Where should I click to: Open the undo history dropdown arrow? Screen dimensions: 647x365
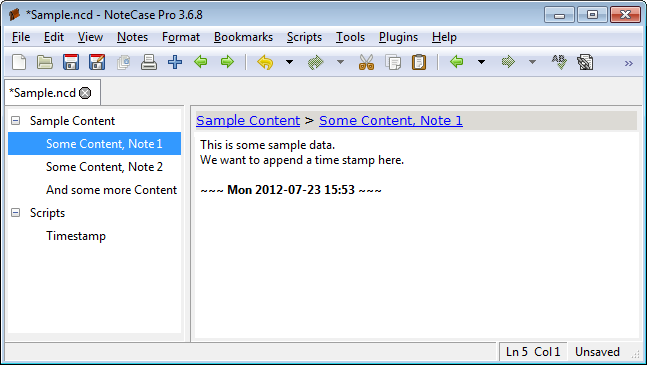(x=289, y=62)
